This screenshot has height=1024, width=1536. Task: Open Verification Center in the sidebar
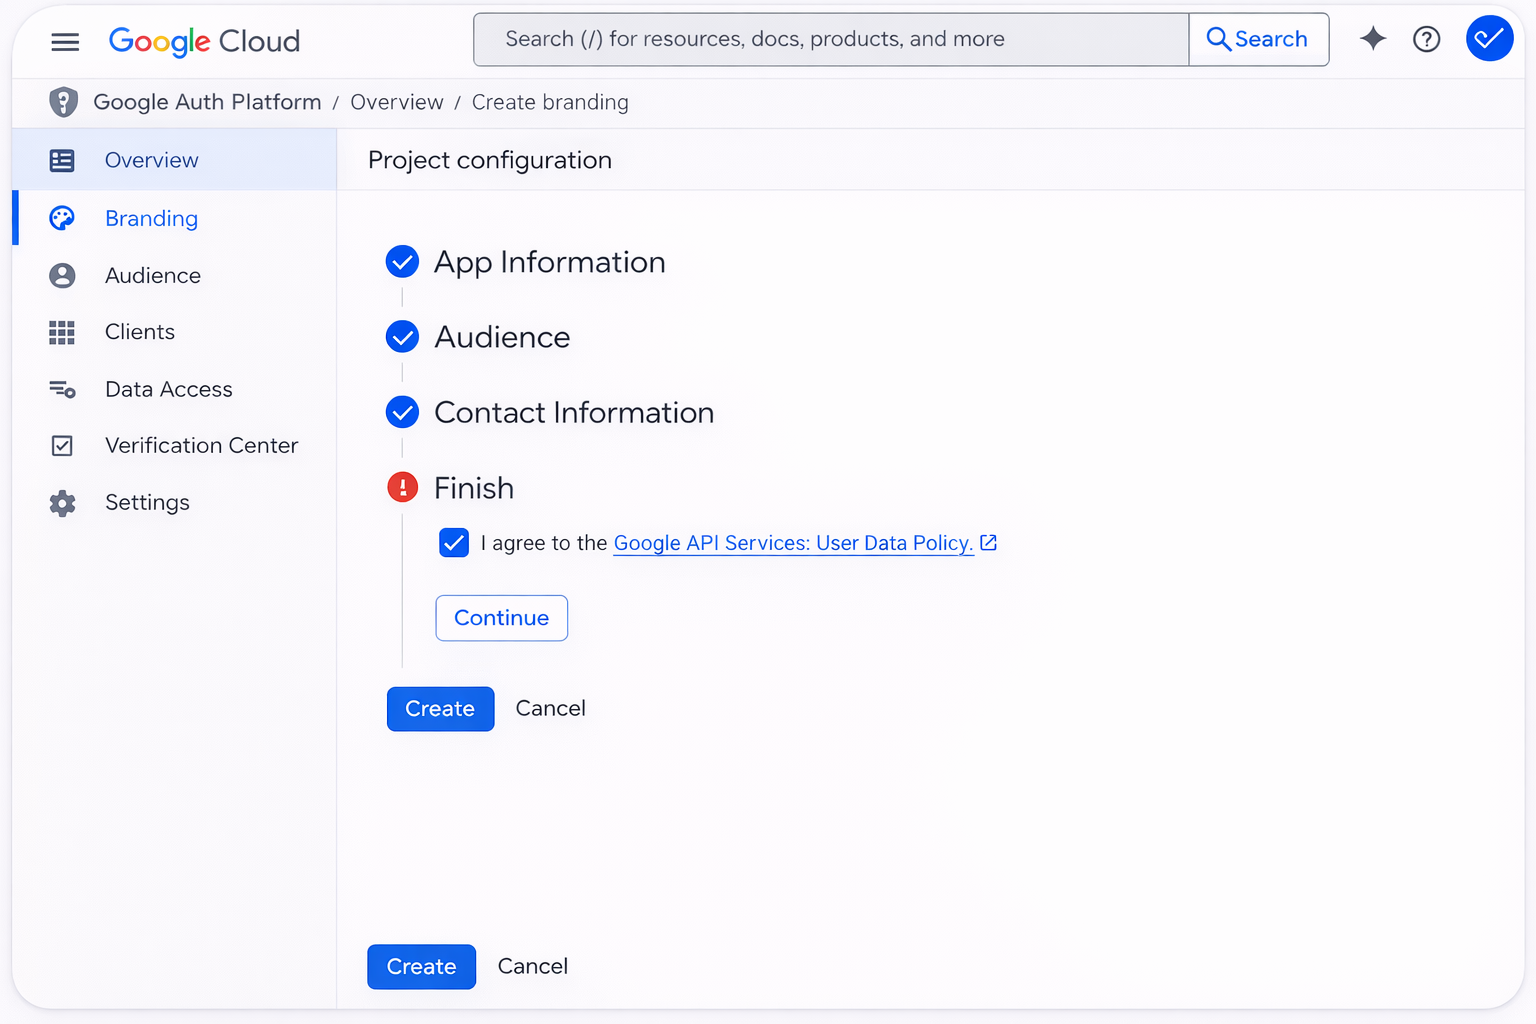click(x=201, y=446)
